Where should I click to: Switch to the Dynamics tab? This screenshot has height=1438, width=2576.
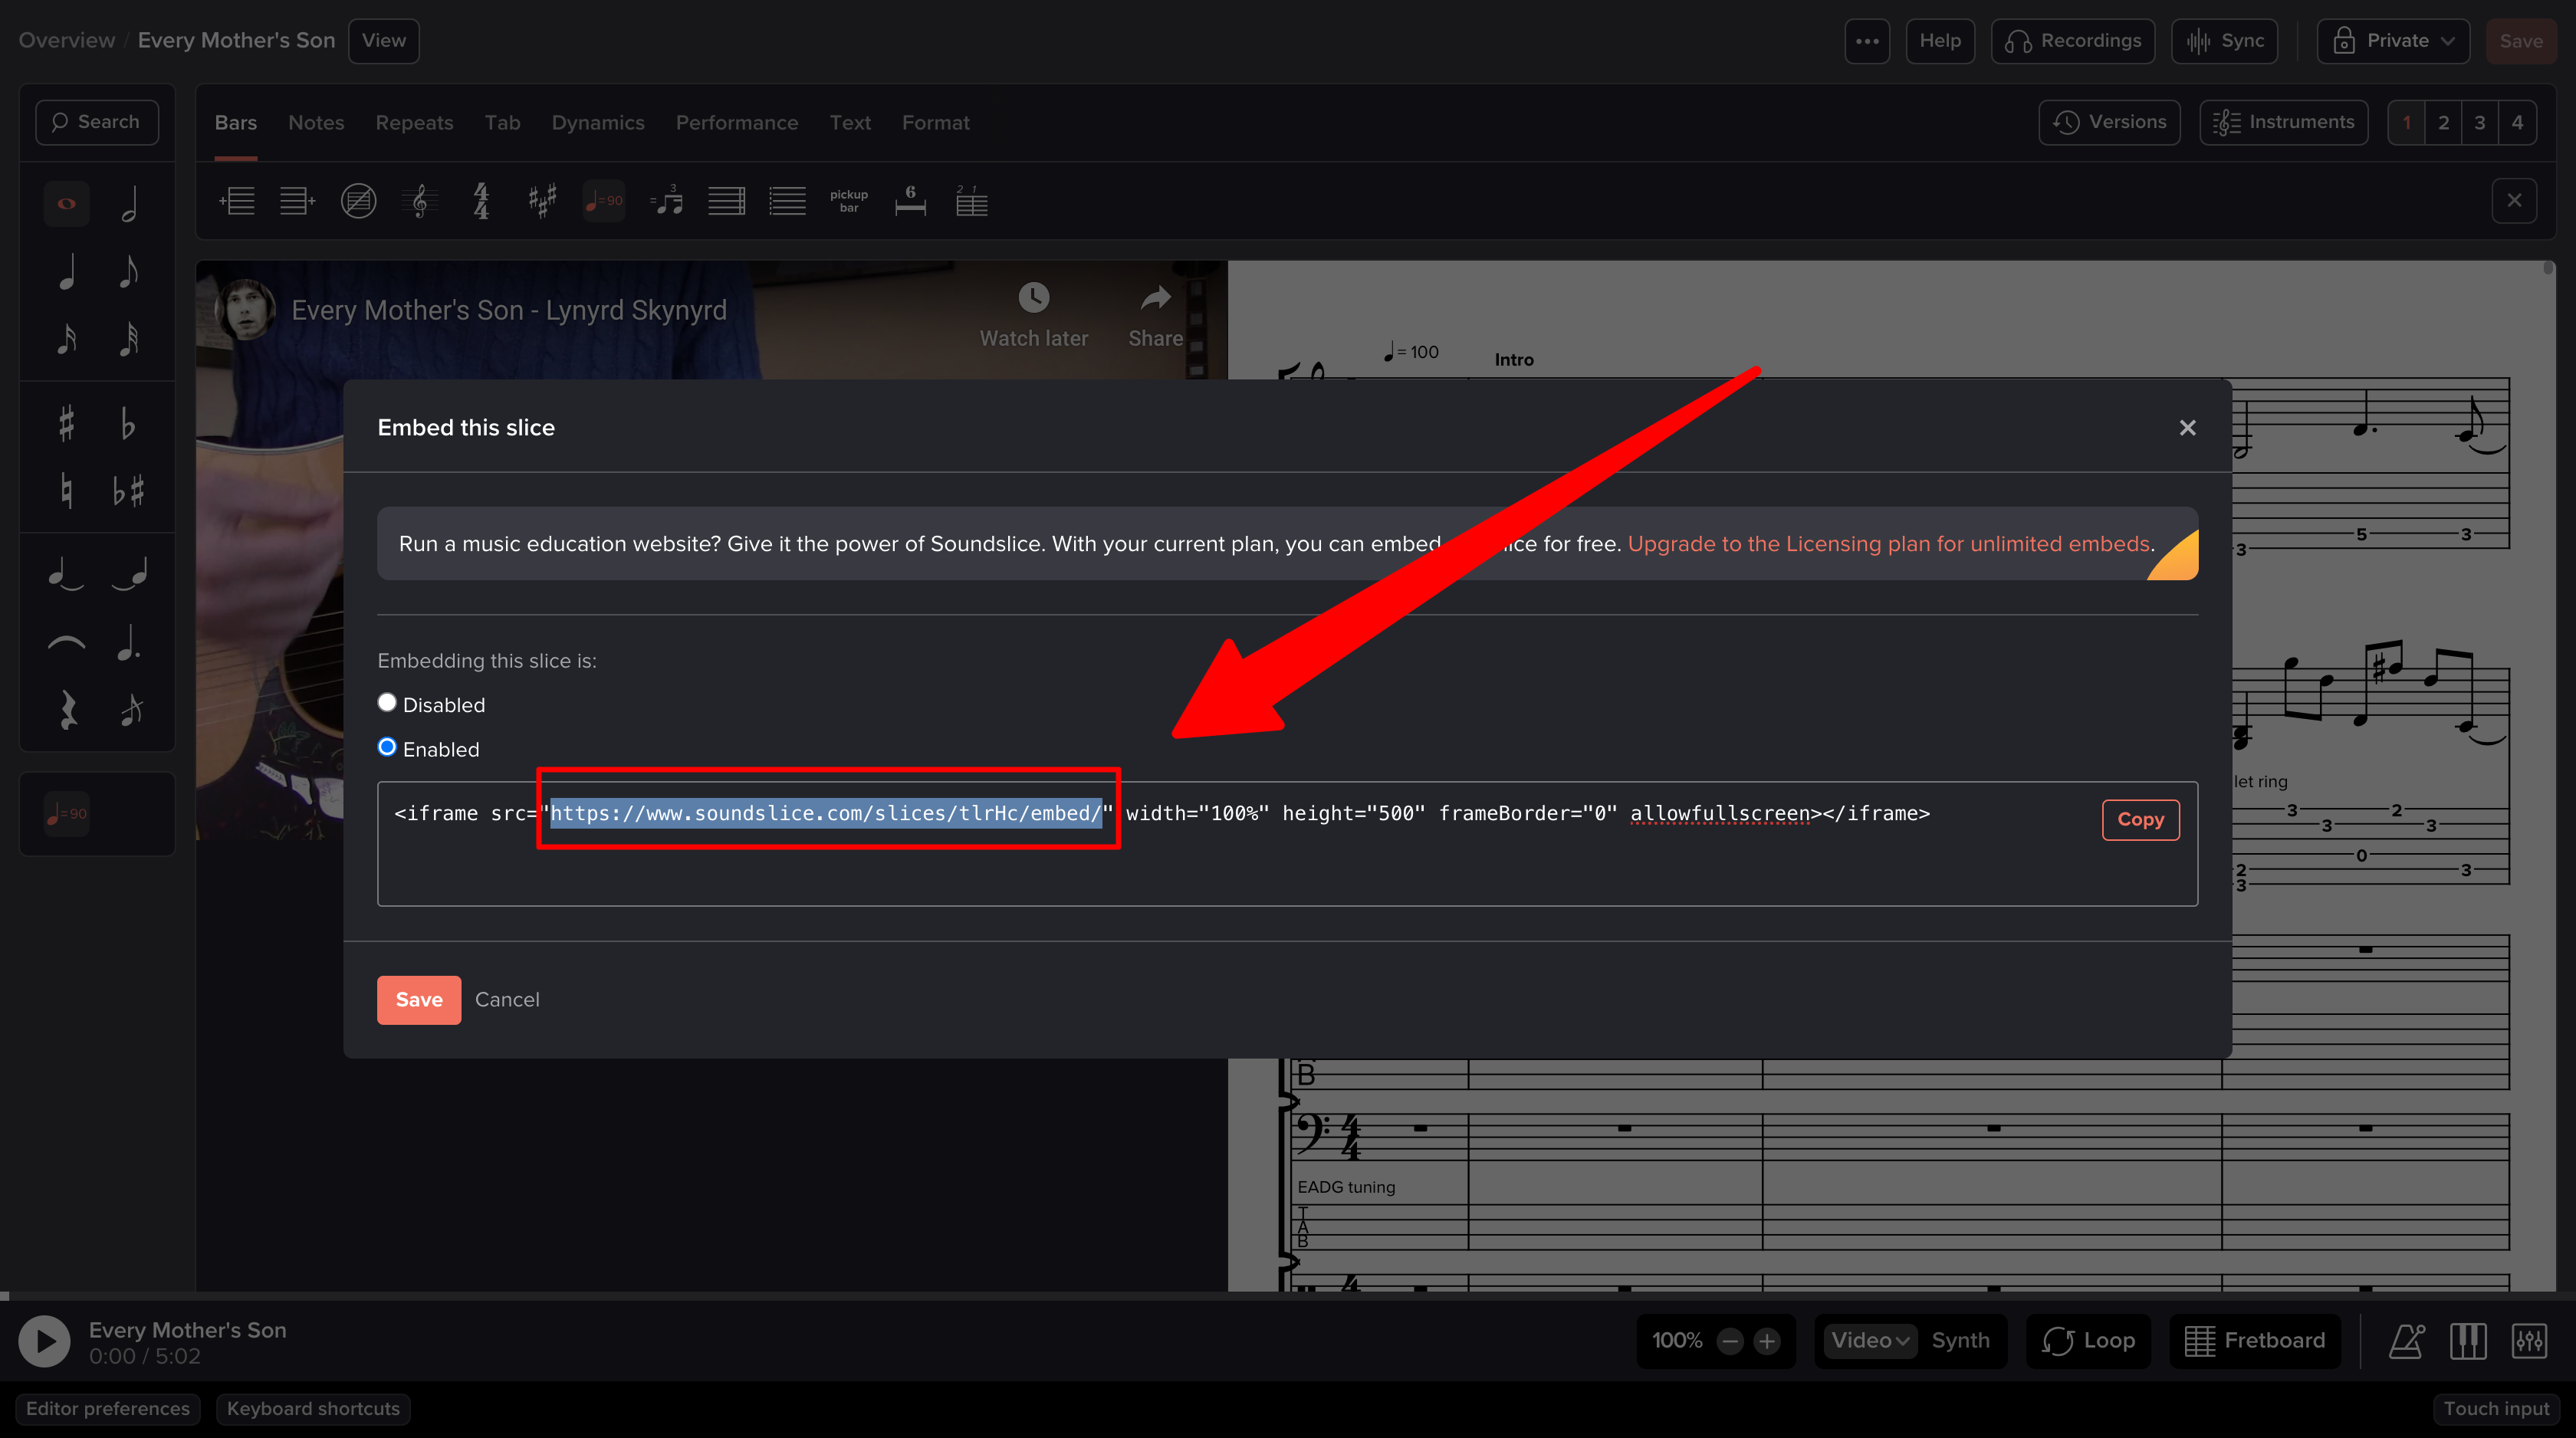(x=597, y=123)
